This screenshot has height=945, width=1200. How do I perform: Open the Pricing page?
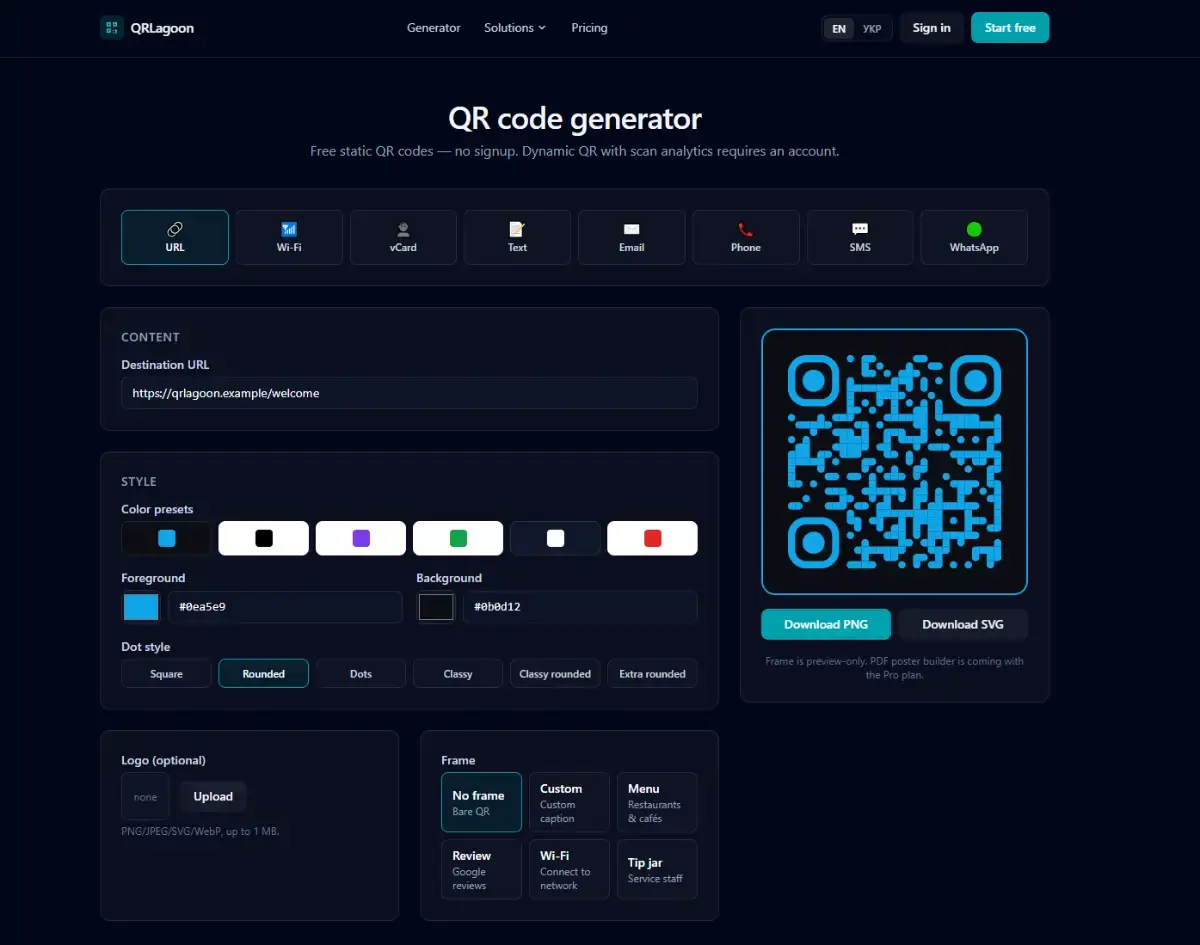589,28
